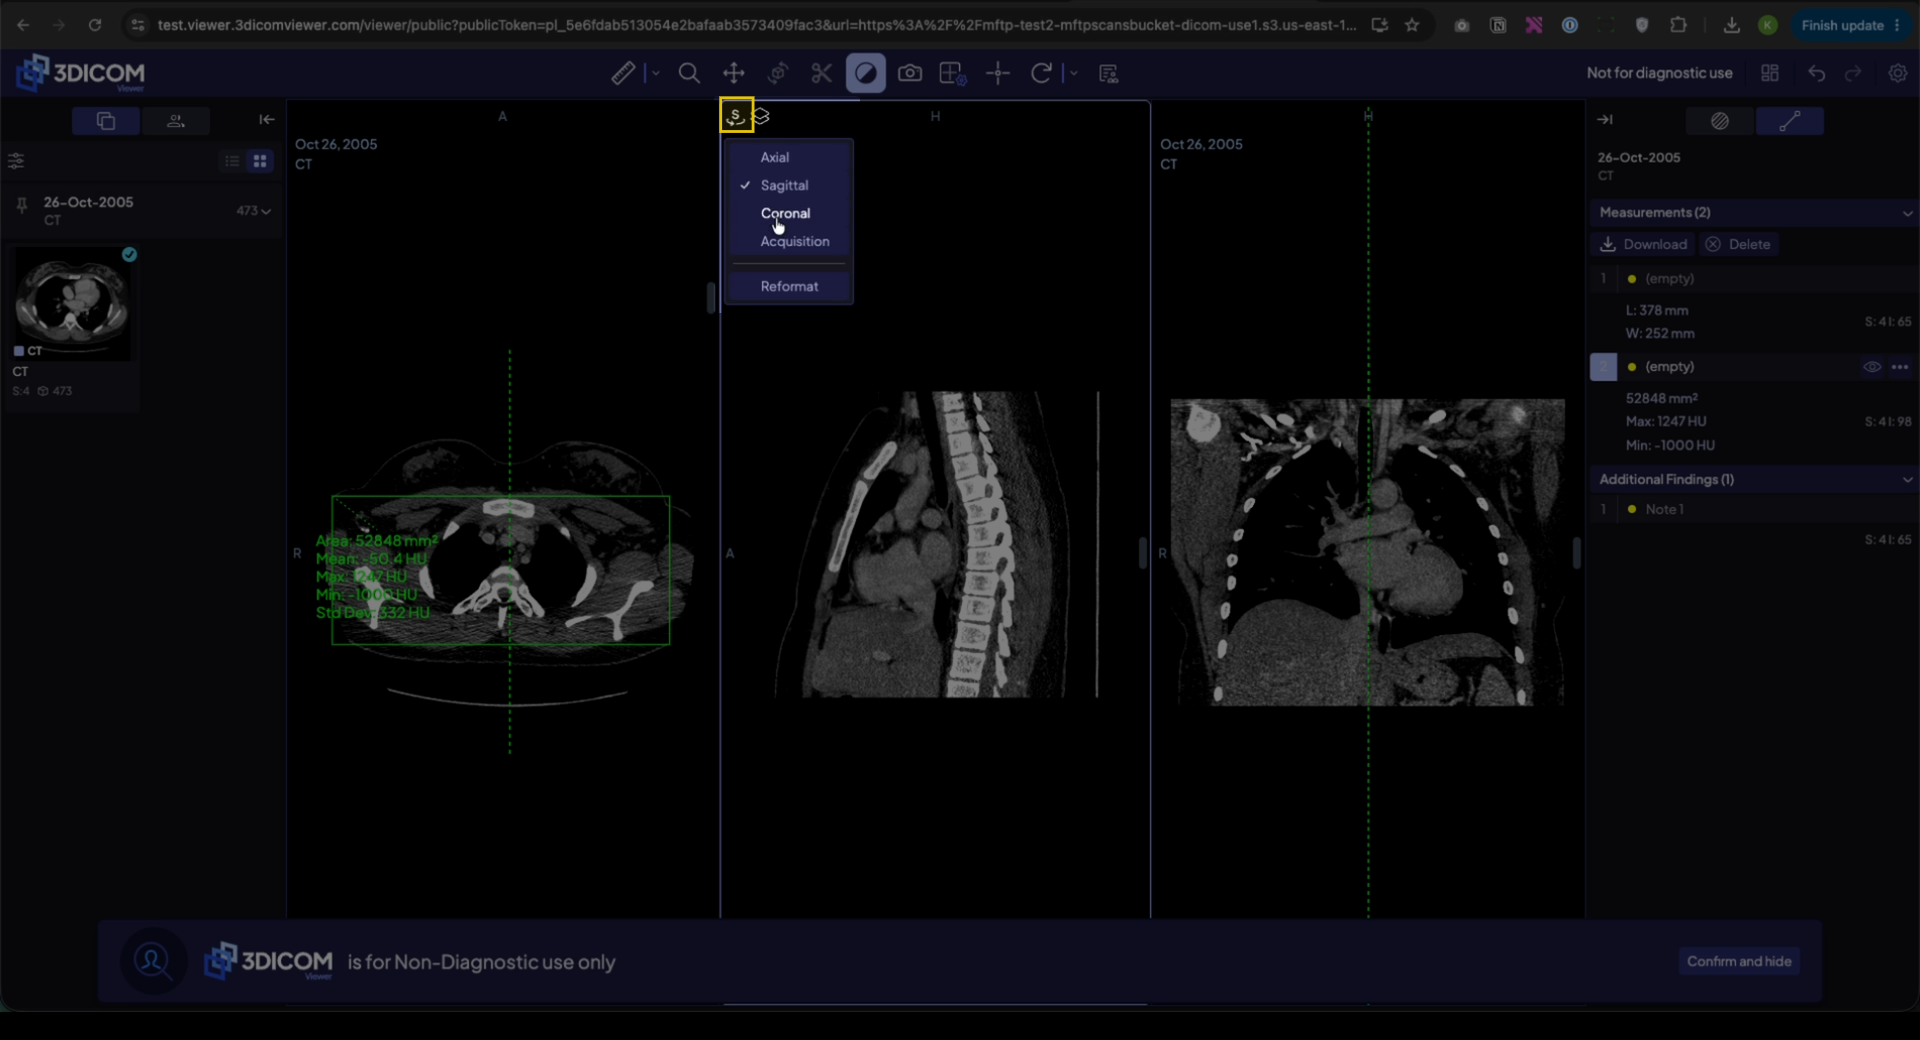Choose Reformat from orientation menu

tap(789, 286)
